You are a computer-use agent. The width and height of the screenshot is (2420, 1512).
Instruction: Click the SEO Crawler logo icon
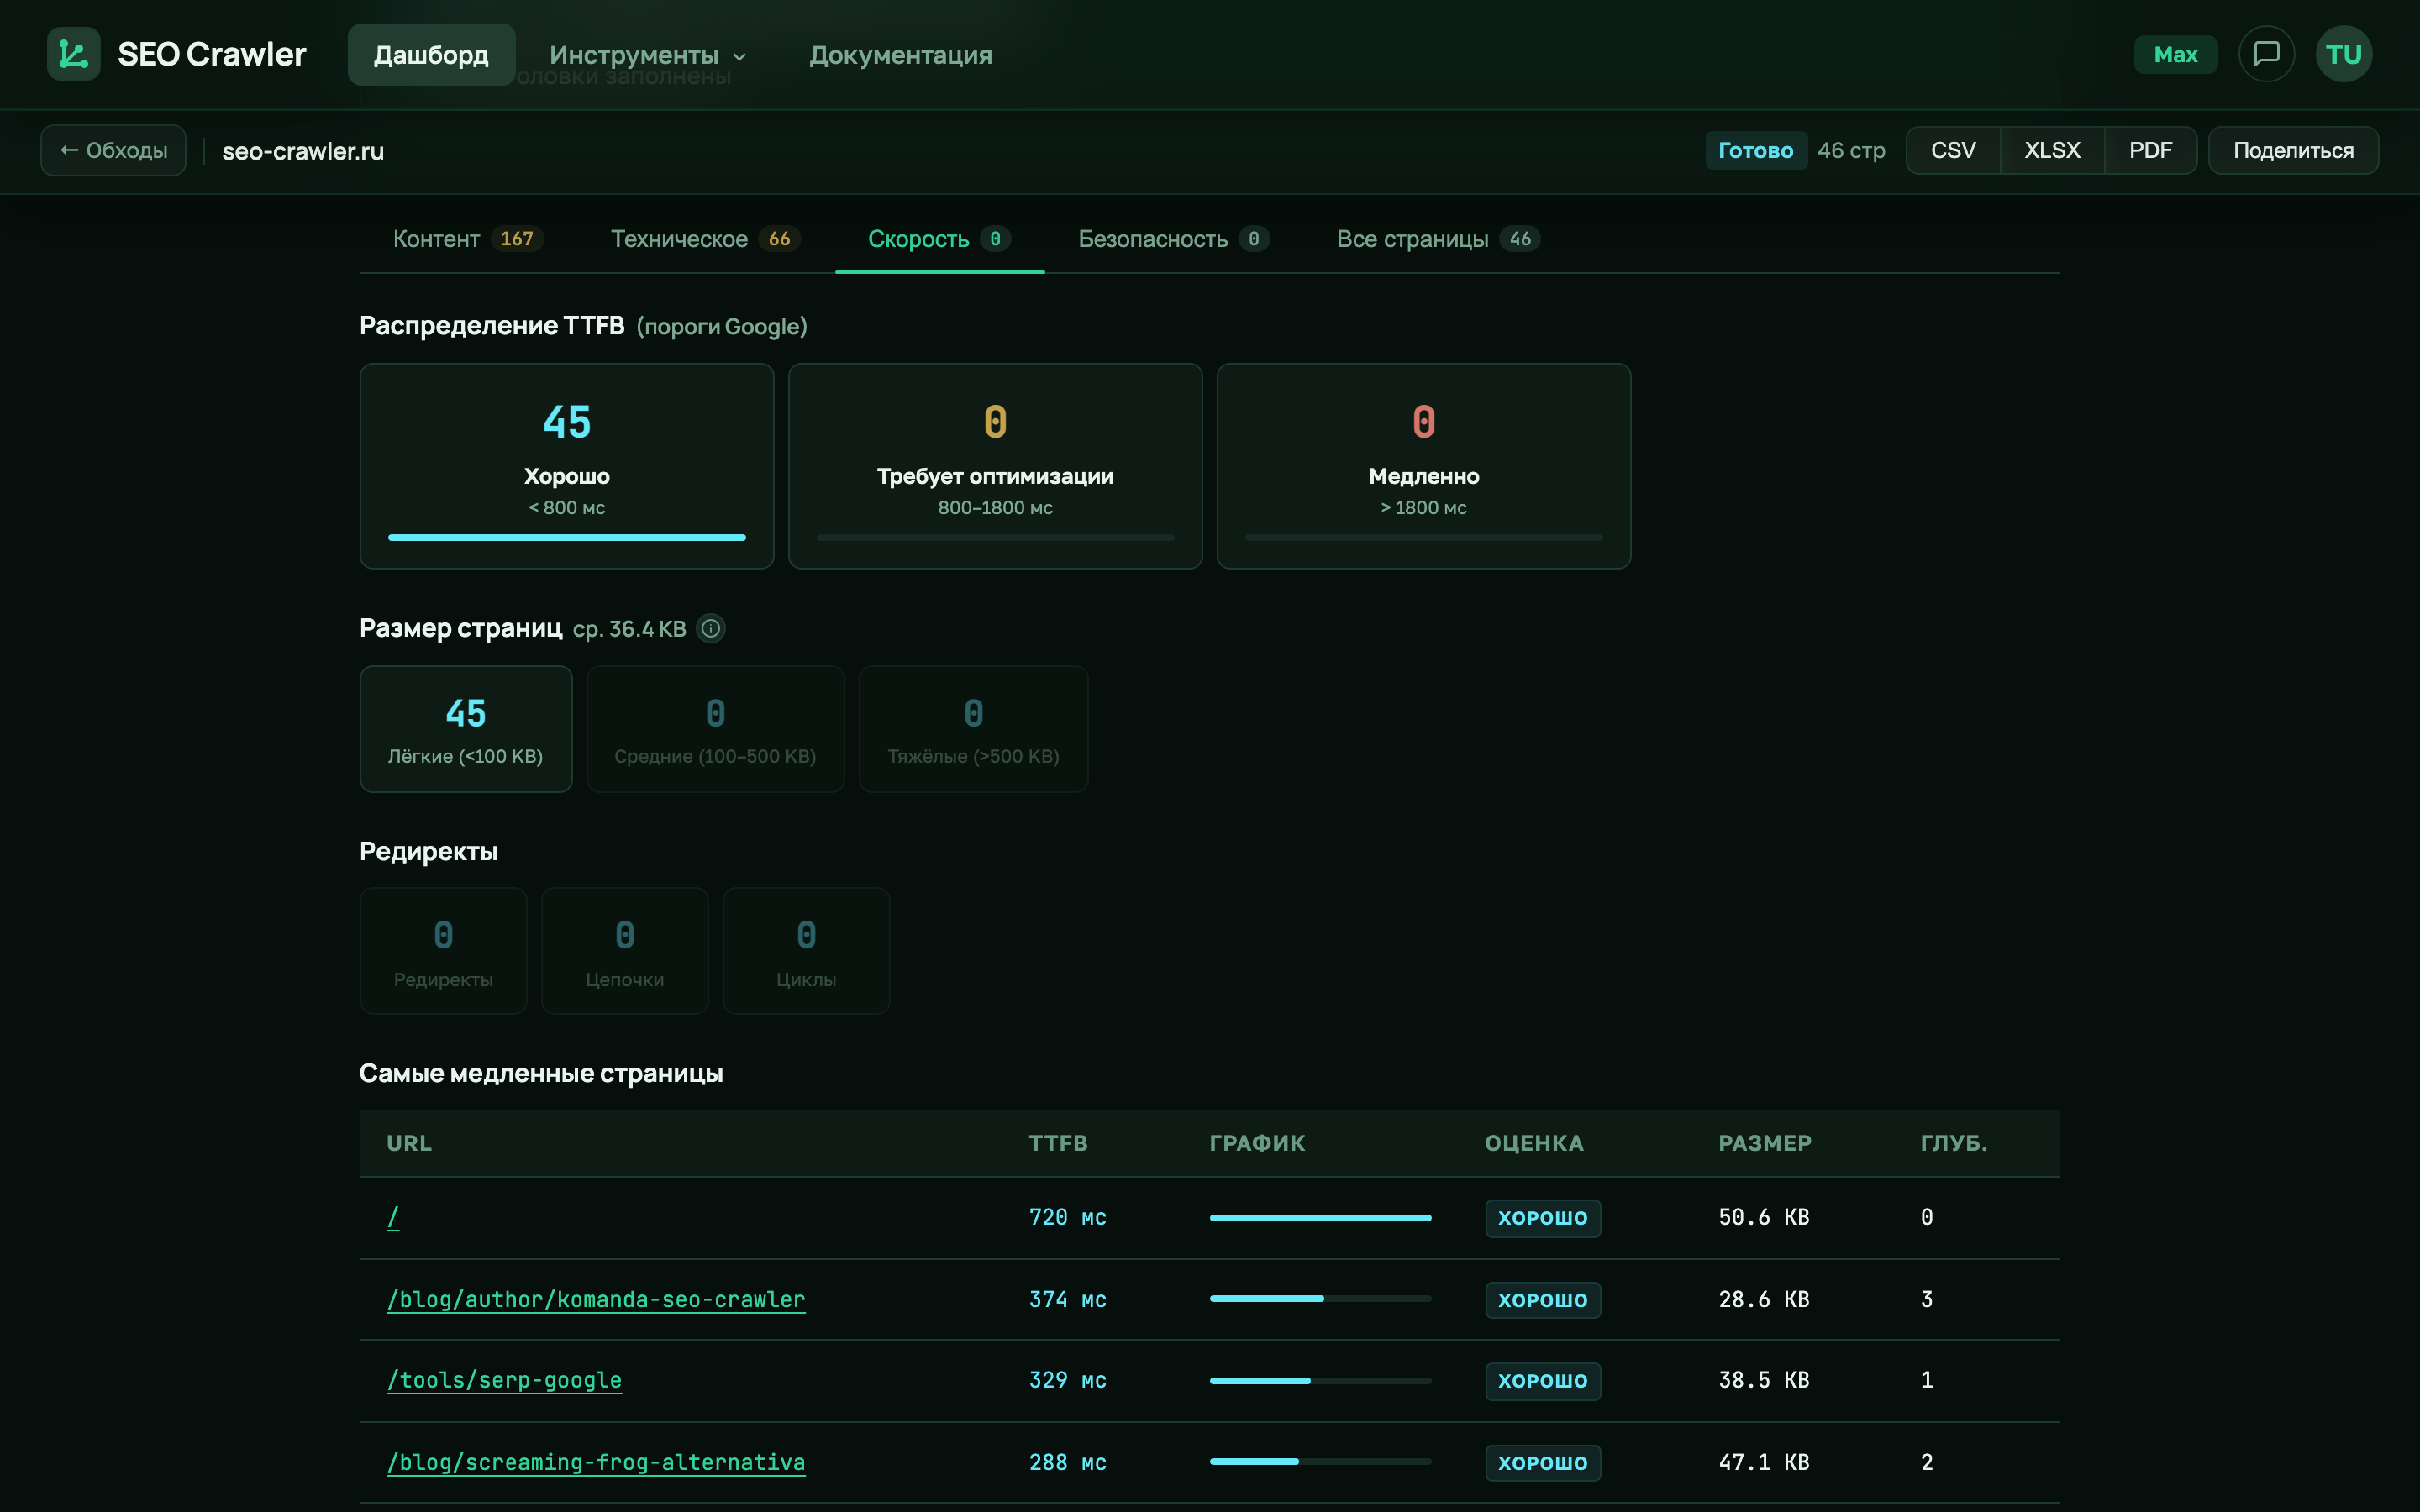coord(73,54)
